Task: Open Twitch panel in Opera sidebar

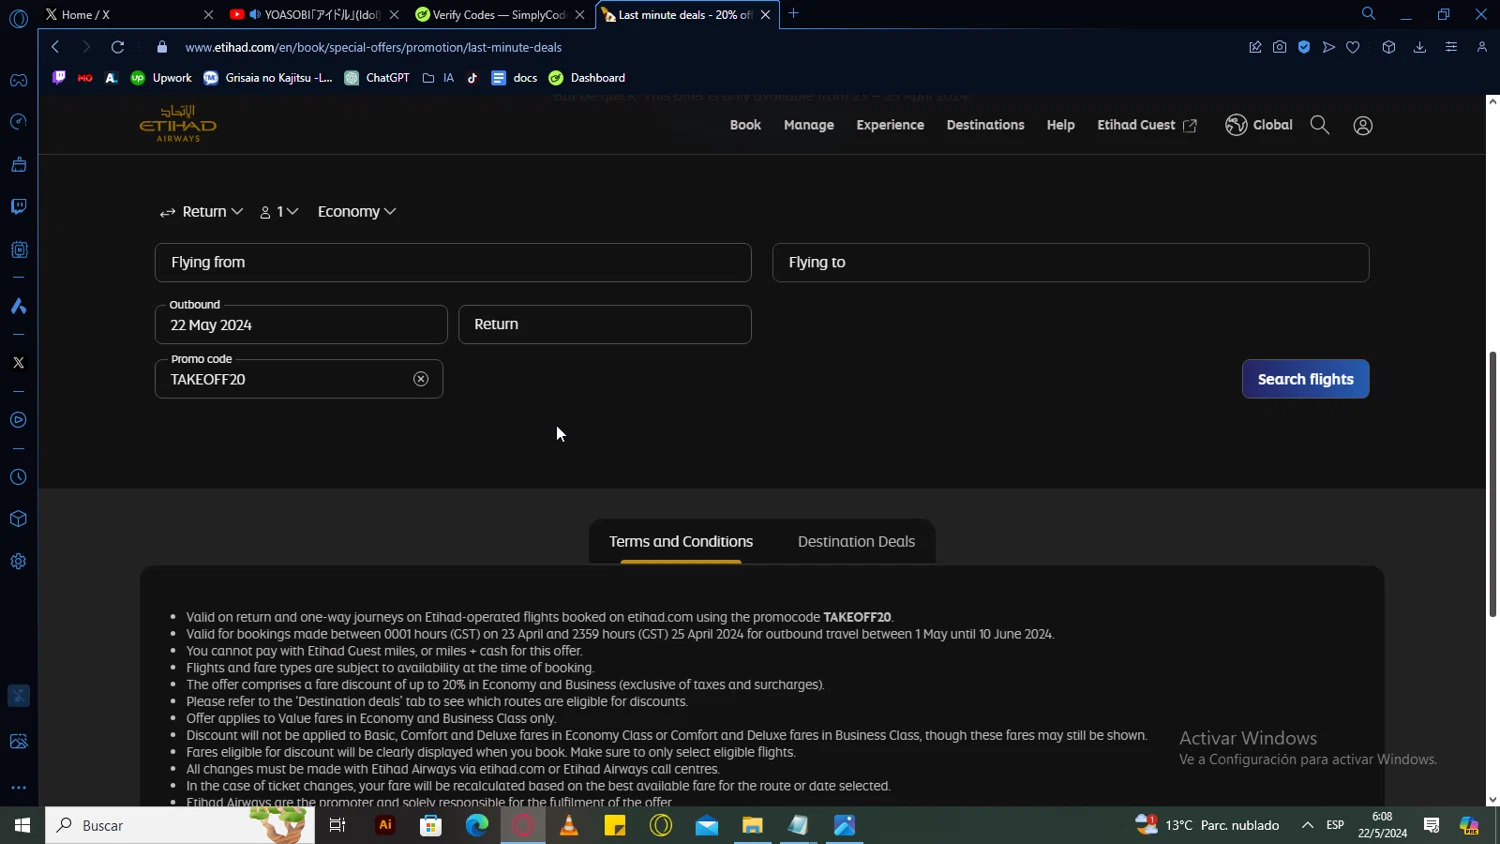Action: click(x=18, y=206)
